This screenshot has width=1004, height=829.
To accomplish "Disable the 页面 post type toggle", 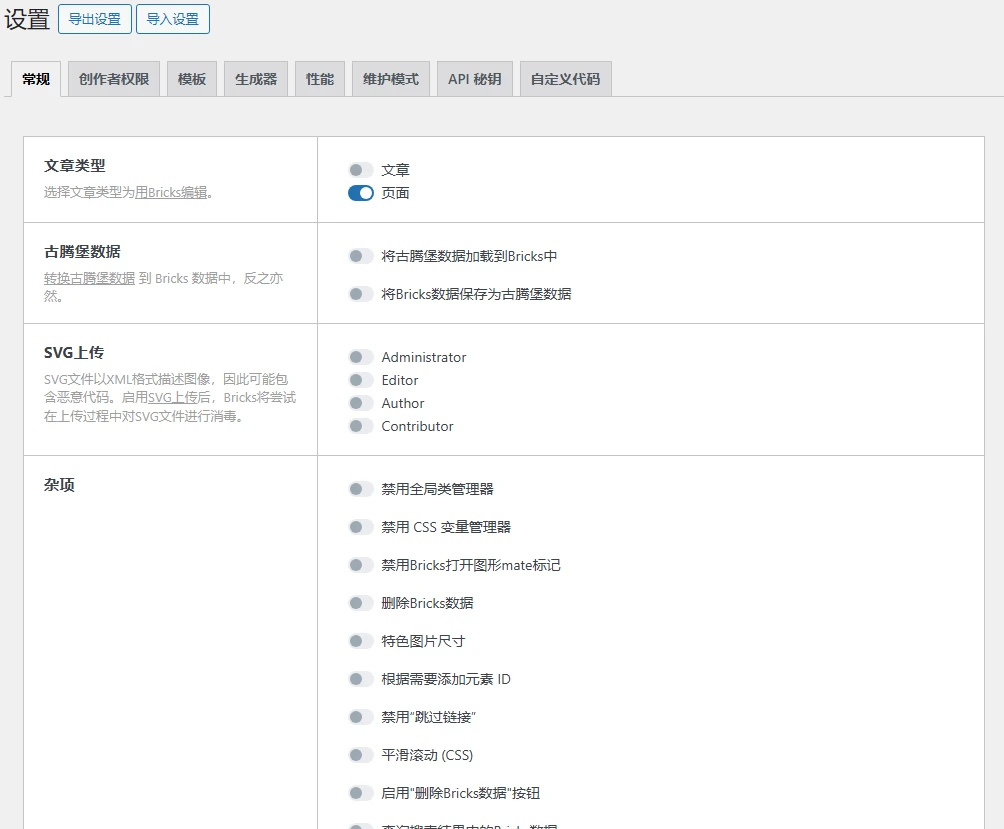I will click(360, 193).
